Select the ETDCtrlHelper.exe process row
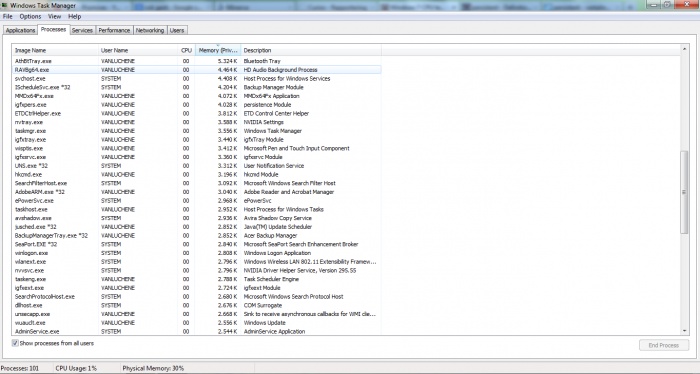The width and height of the screenshot is (700, 374). coord(197,113)
